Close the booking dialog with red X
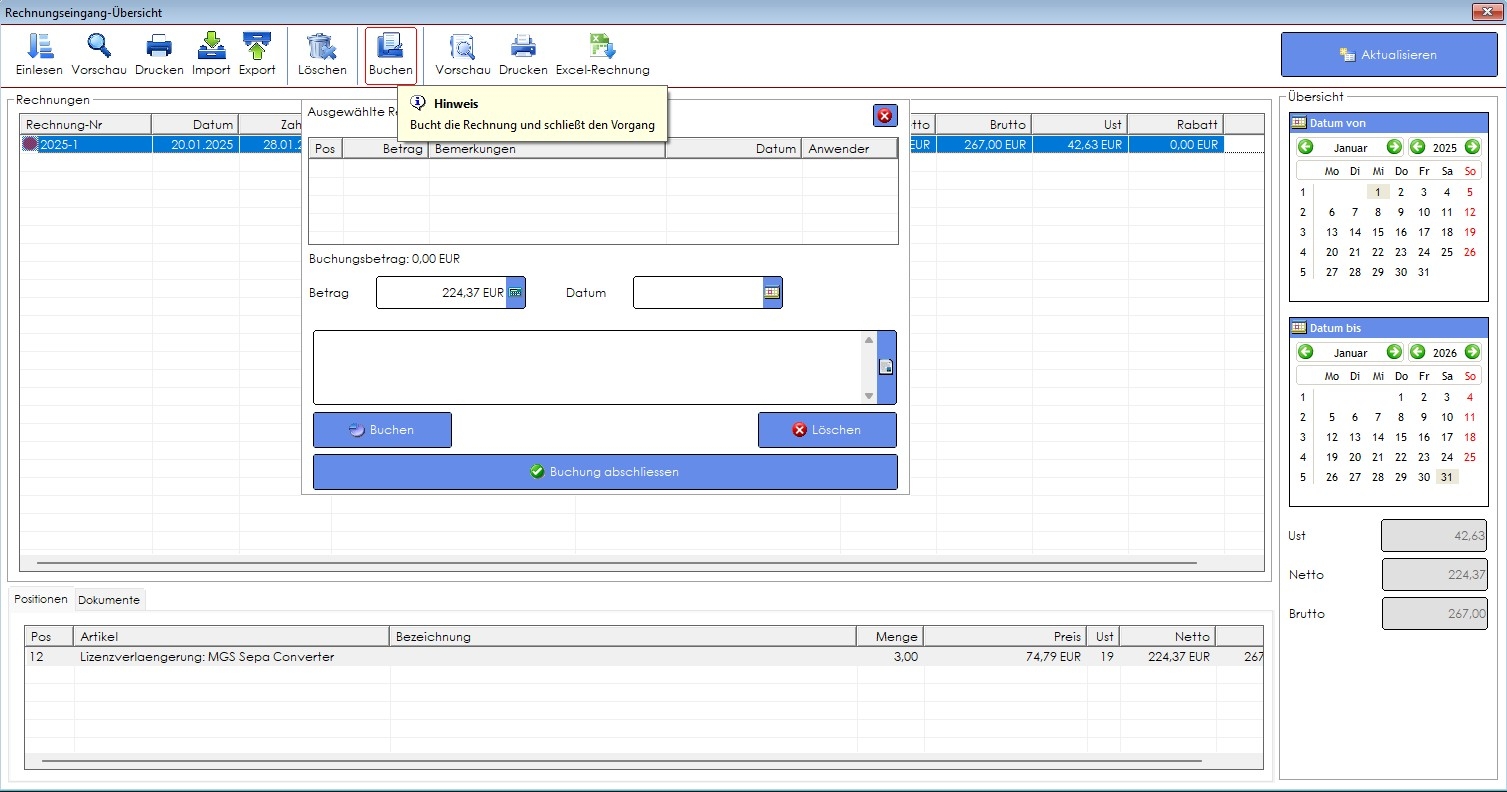This screenshot has height=792, width=1507. coord(885,116)
